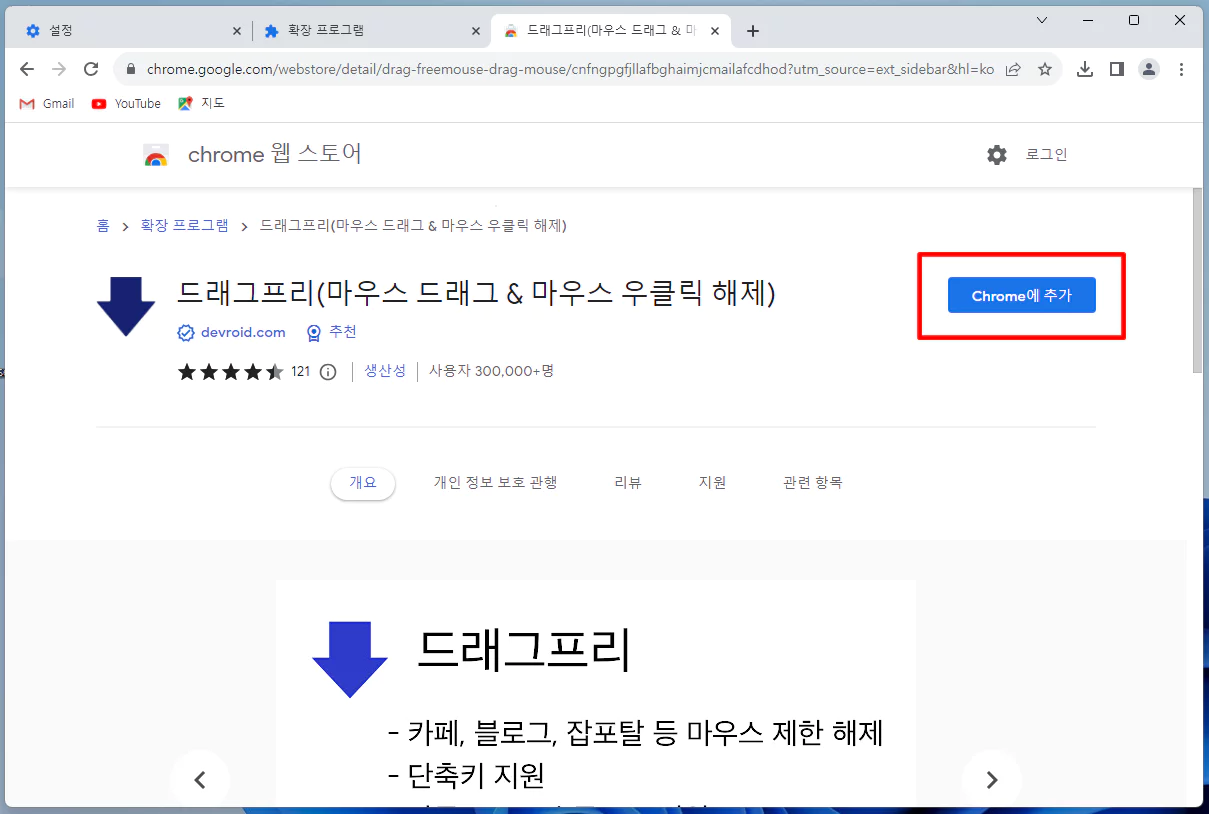Toggle the side panel icon
This screenshot has width=1209, height=814.
tap(1117, 69)
